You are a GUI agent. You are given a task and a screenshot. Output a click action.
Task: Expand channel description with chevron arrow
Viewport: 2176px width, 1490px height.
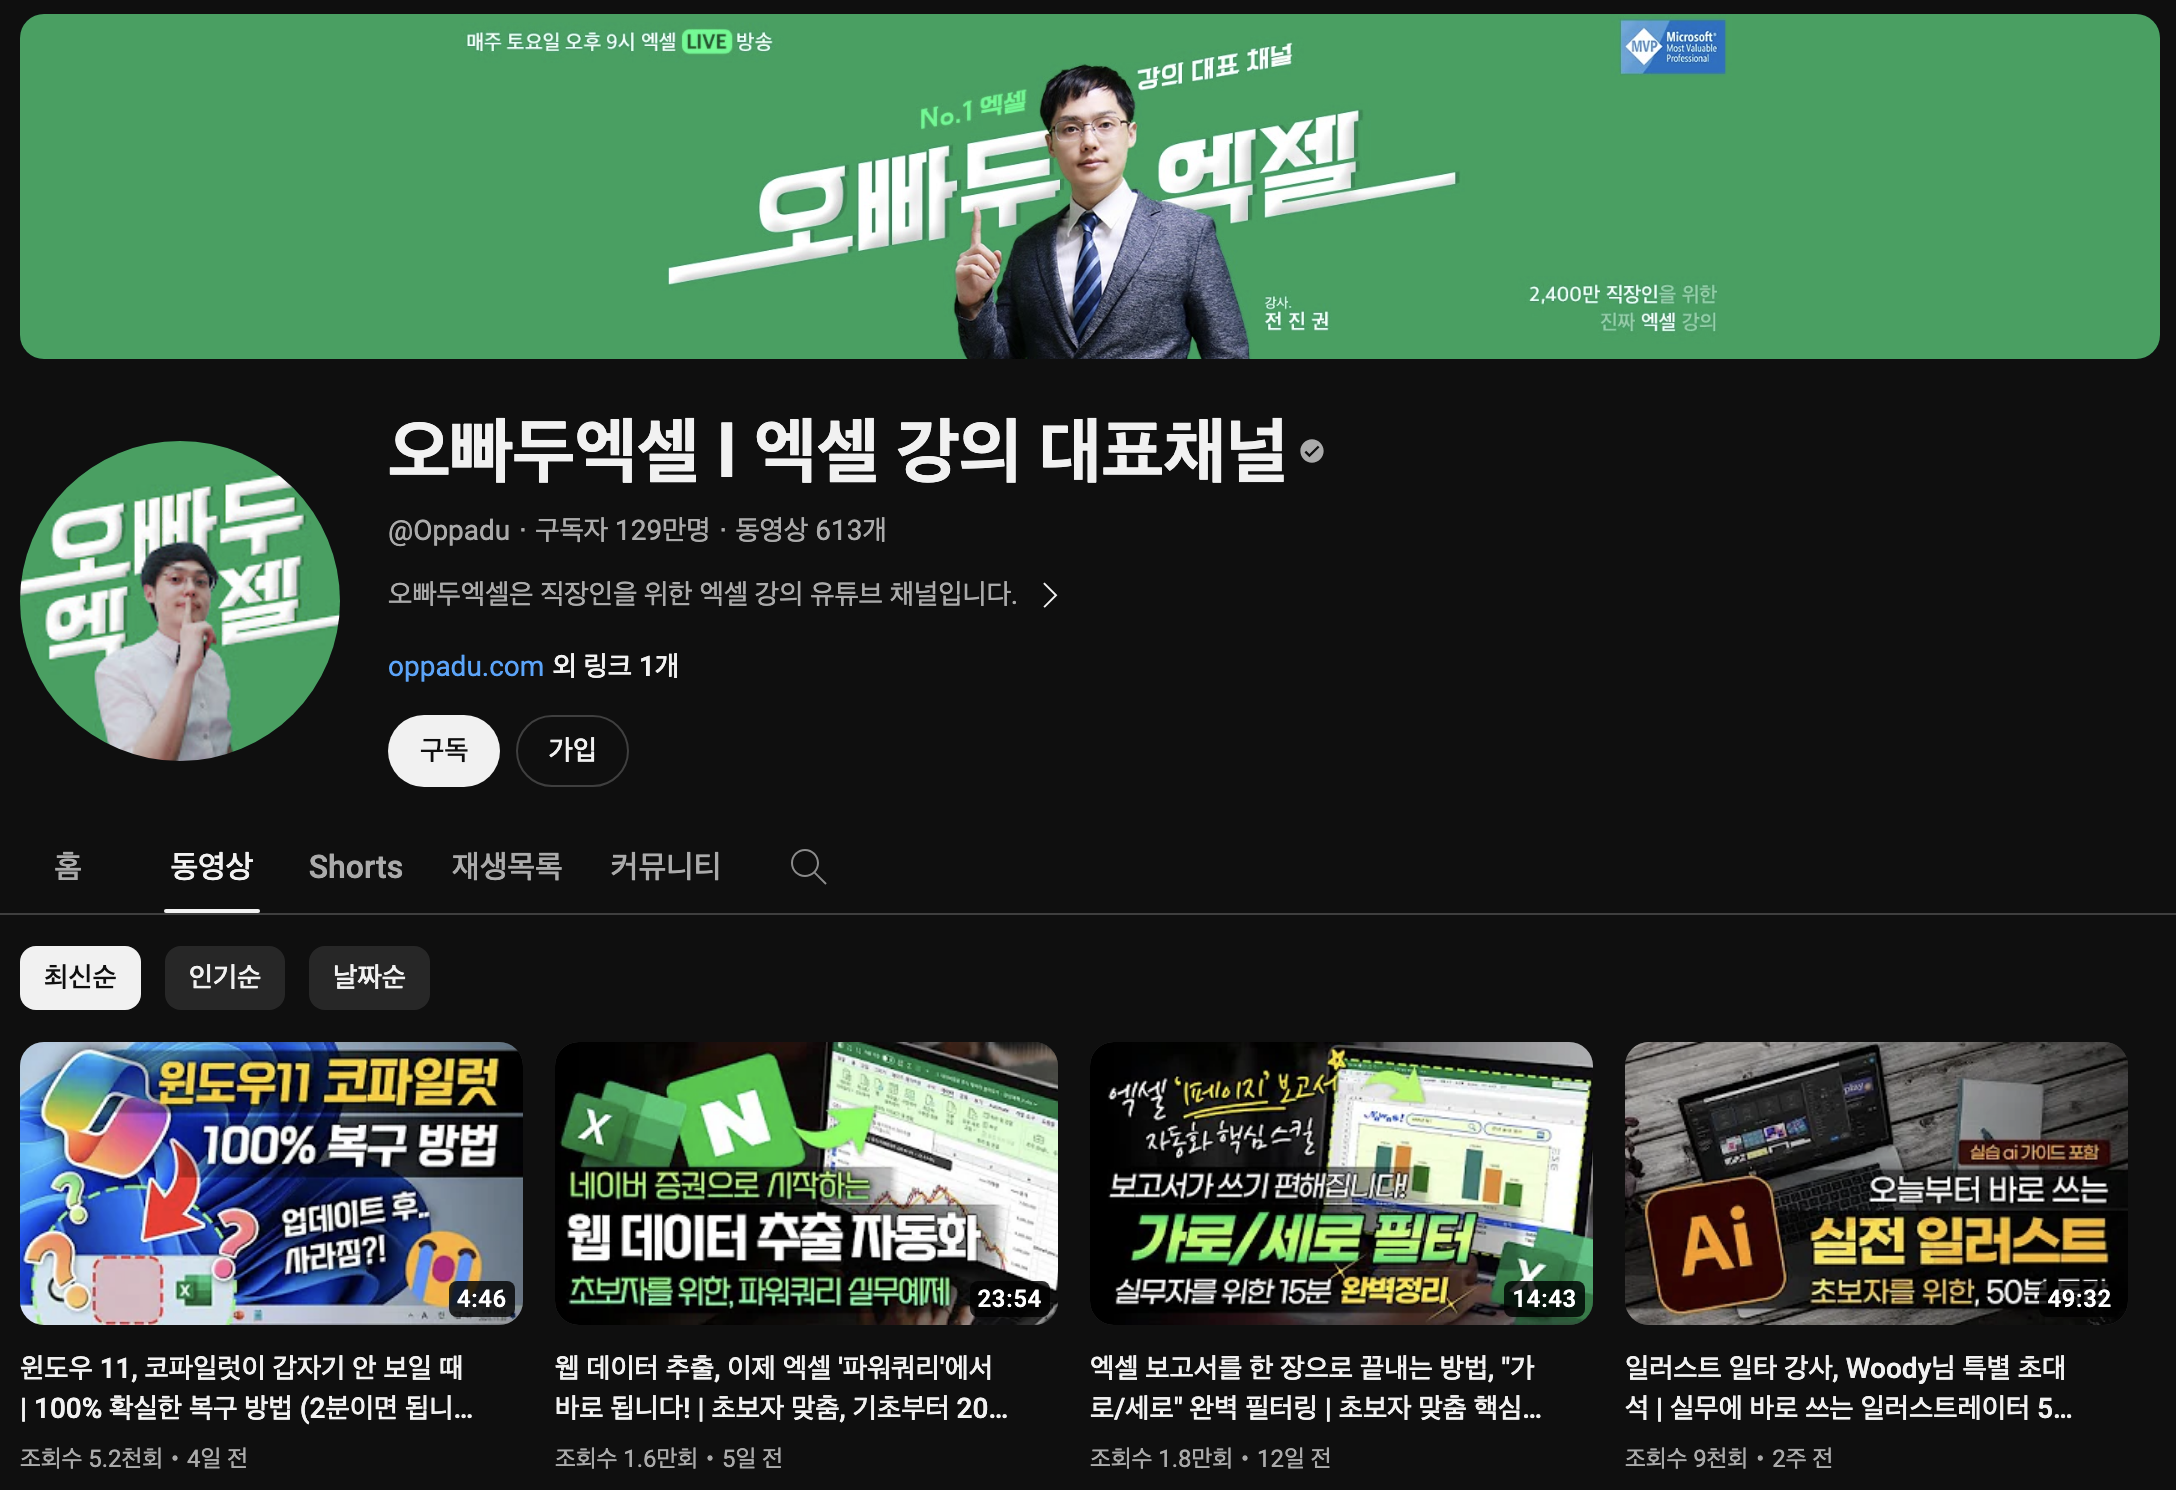[1049, 595]
